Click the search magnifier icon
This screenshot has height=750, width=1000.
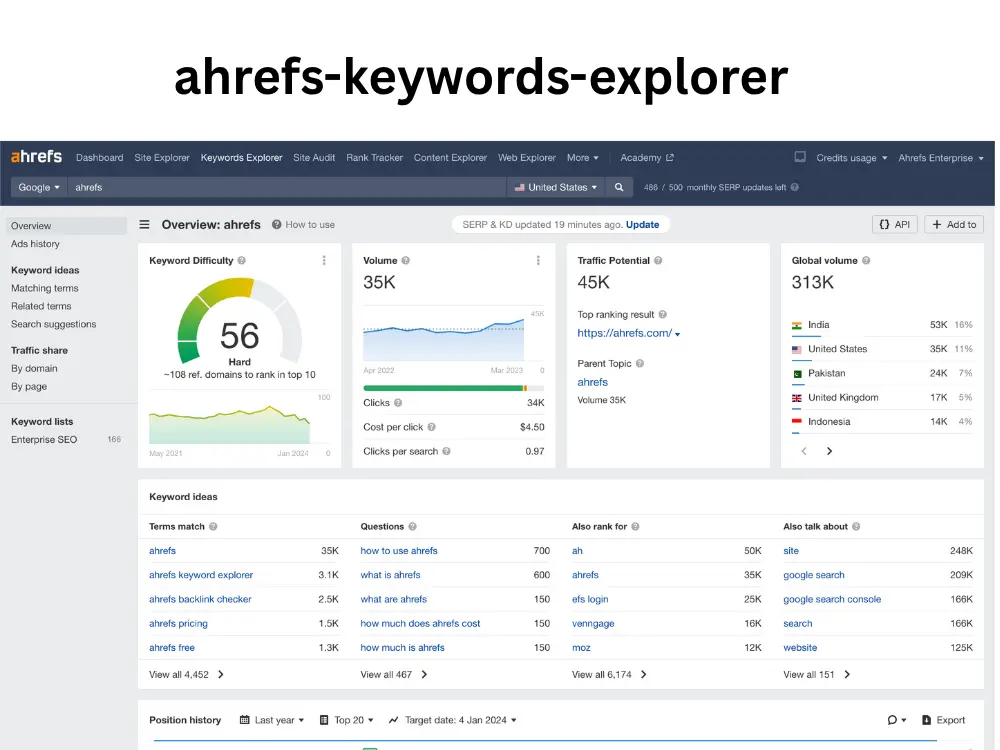tap(619, 188)
